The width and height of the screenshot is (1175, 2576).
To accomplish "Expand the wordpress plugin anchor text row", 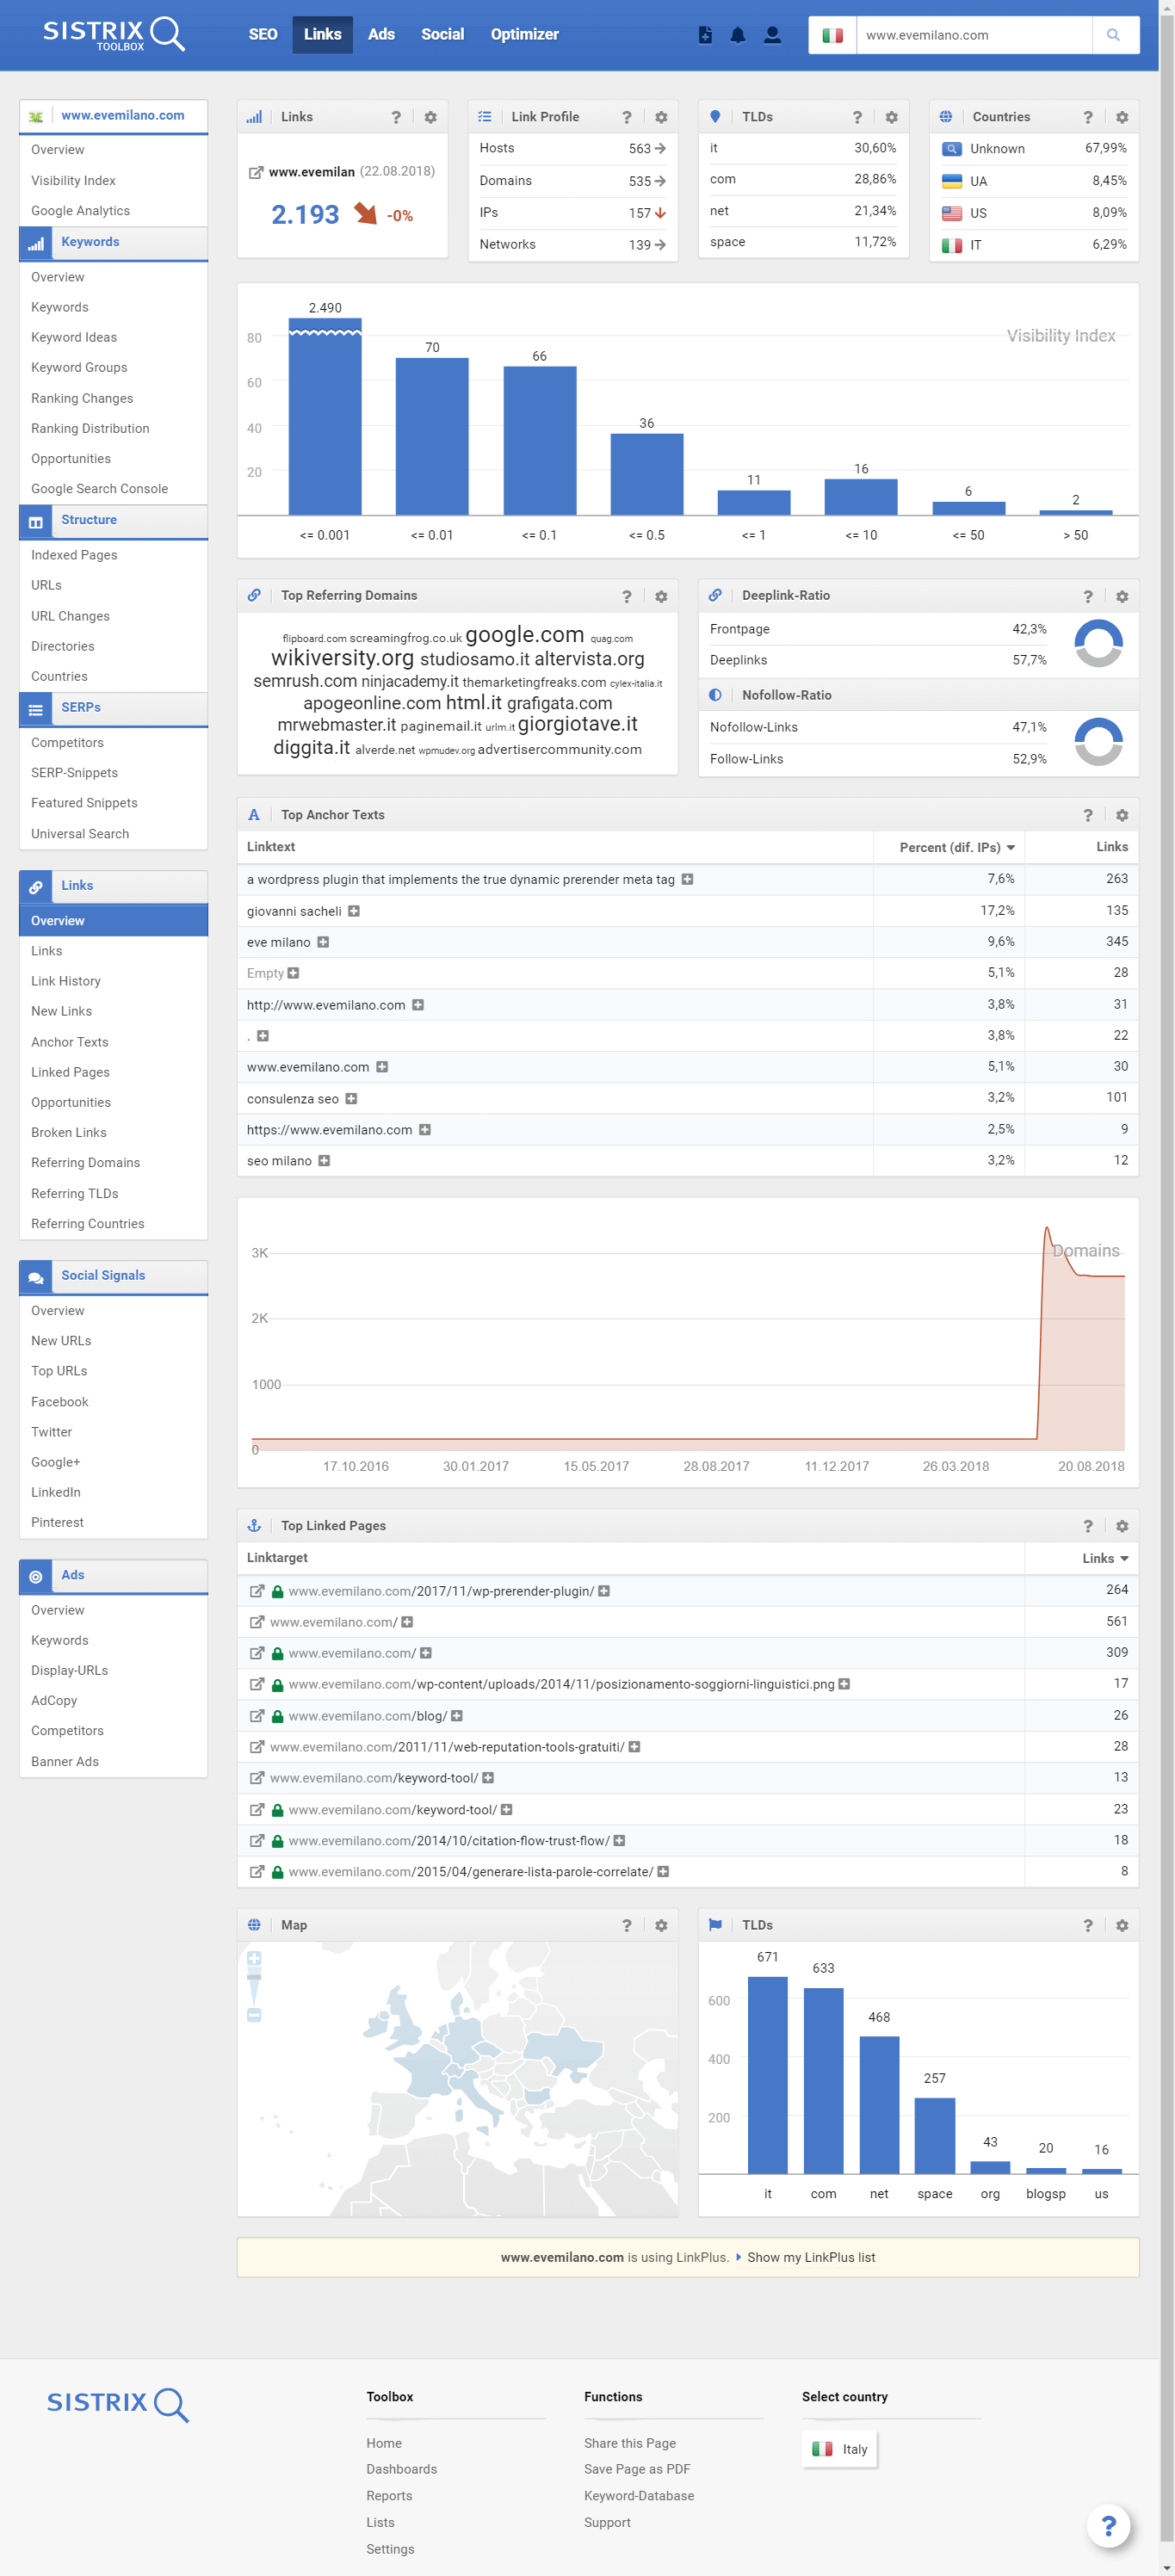I will tap(688, 879).
